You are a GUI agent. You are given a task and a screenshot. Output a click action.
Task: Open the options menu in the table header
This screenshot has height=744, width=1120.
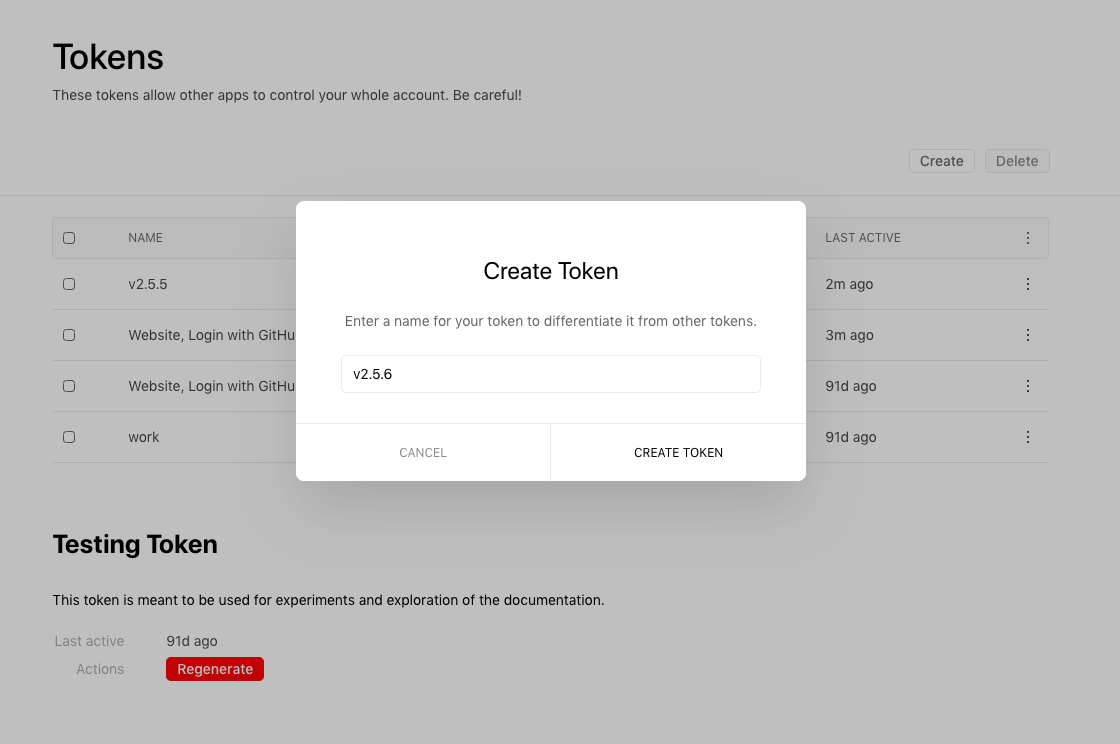(1028, 238)
